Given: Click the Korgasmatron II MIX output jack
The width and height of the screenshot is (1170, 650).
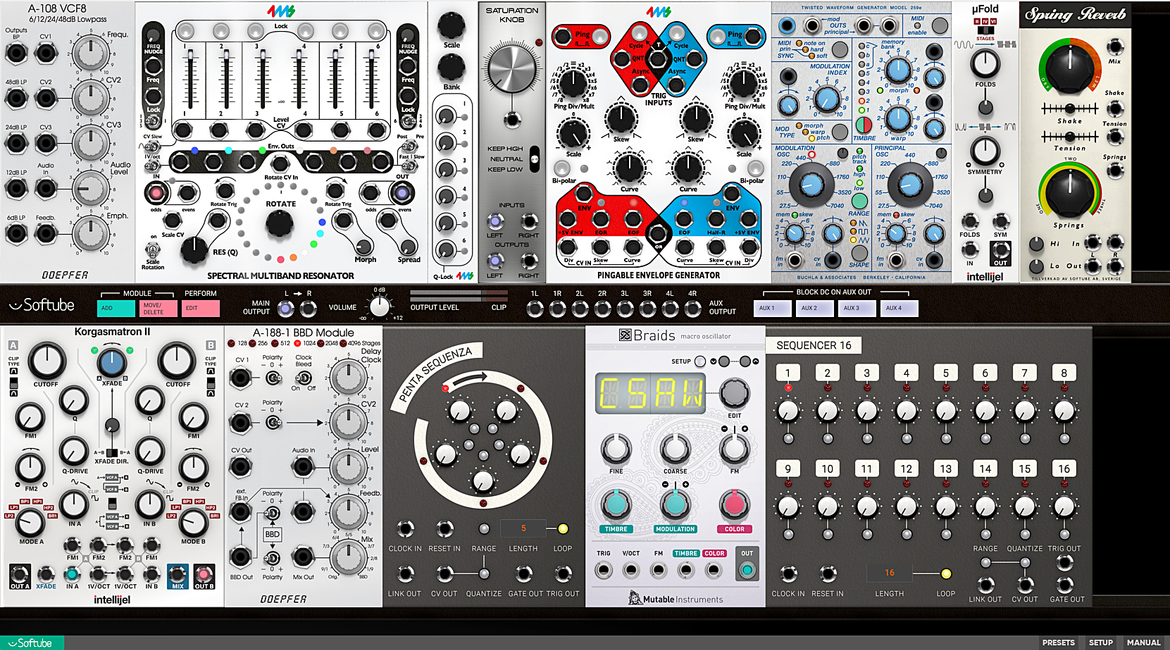Looking at the screenshot, I should tap(177, 574).
